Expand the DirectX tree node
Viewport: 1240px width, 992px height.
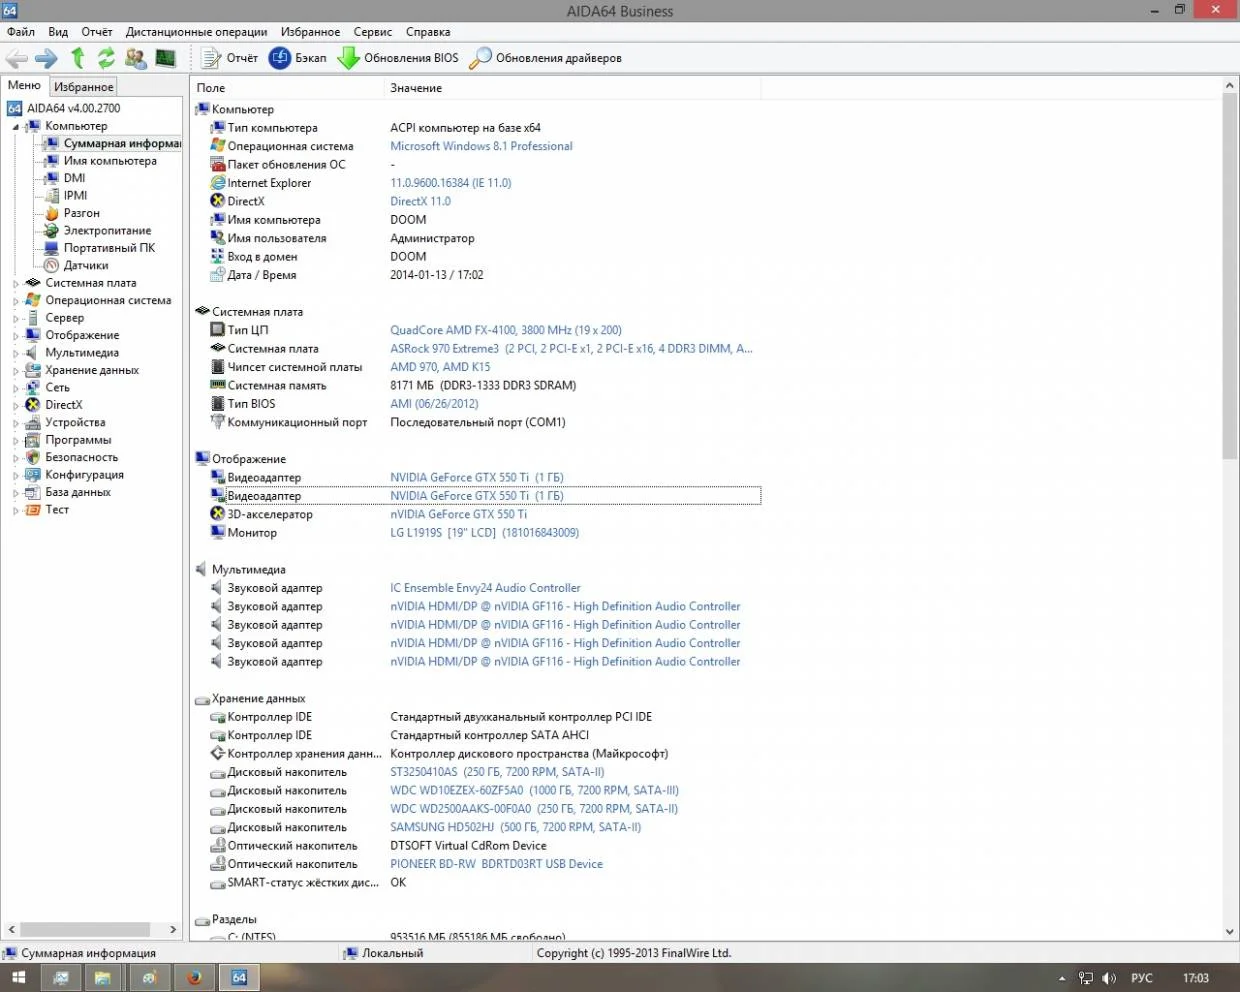click(x=15, y=406)
